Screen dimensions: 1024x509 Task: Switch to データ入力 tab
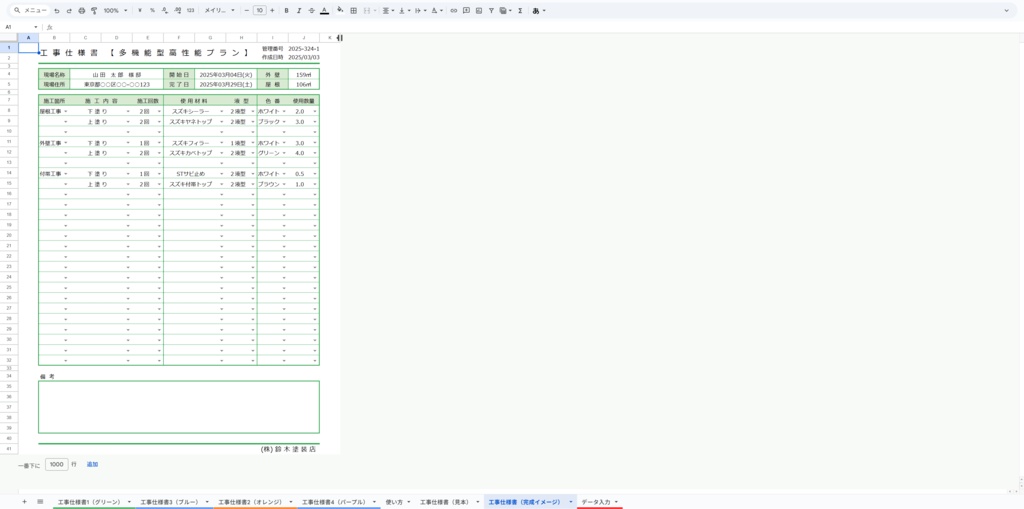[596, 502]
